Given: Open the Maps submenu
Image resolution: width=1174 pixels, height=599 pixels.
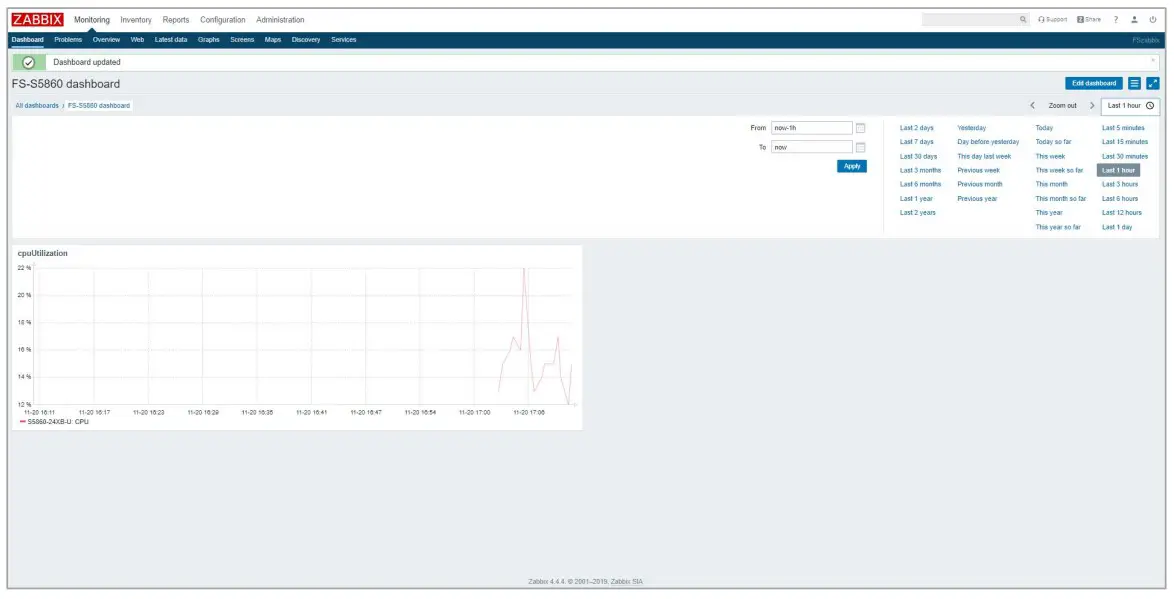Looking at the screenshot, I should [273, 40].
